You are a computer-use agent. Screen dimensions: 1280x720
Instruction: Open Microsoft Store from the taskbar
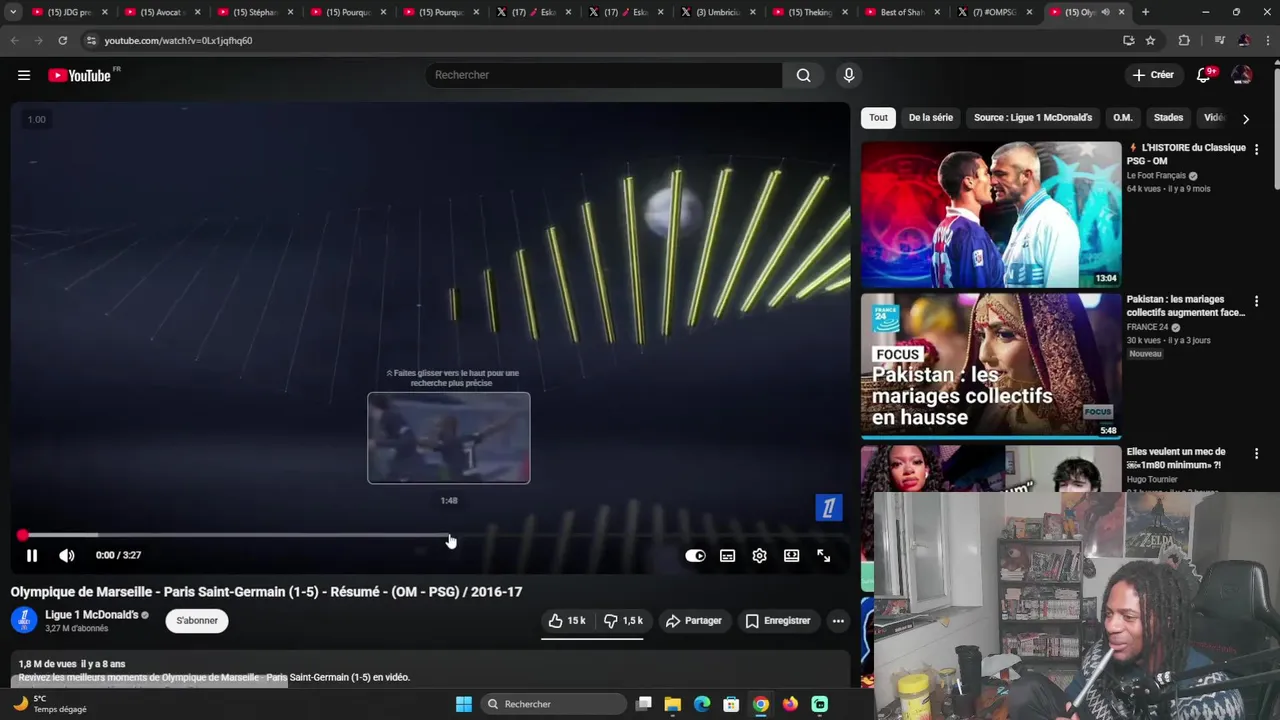coord(731,704)
